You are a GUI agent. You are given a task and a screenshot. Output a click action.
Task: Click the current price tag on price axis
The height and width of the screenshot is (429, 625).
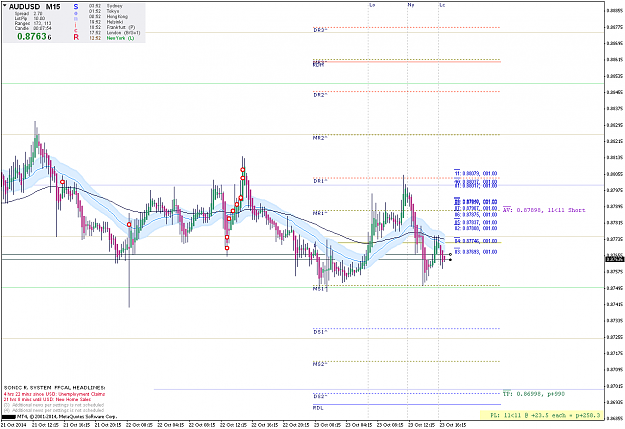(614, 260)
